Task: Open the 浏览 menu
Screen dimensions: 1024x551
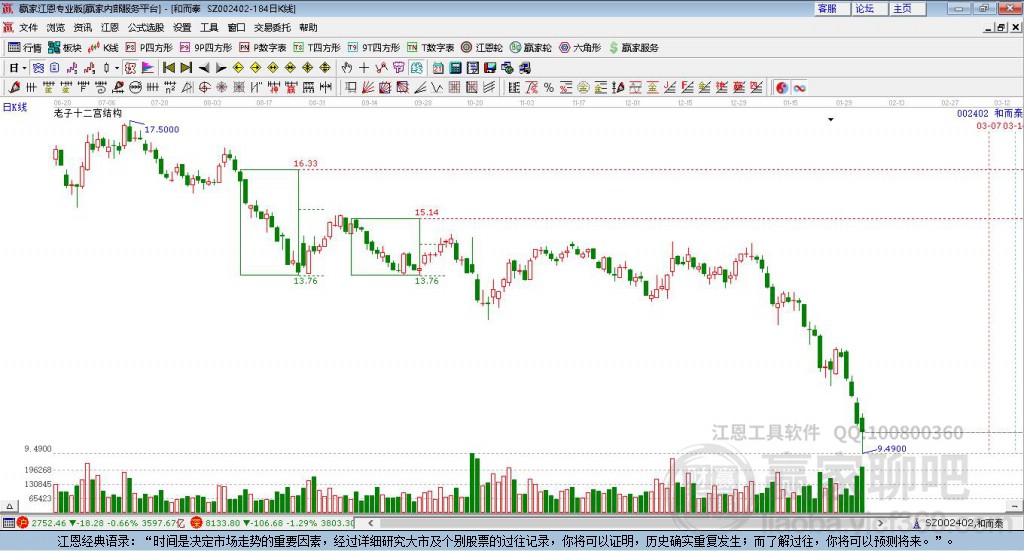Action: 56,27
